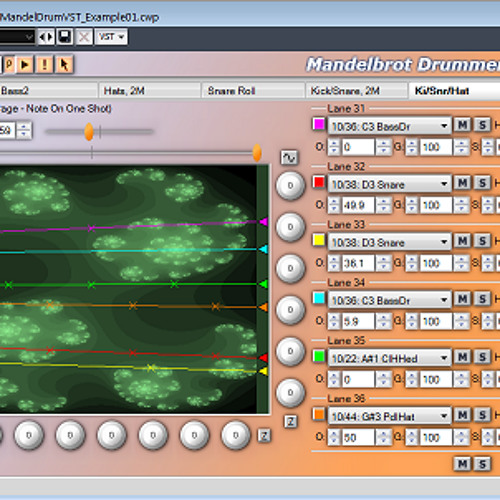Click the global M button below the lanes
The width and height of the screenshot is (500, 500).
[x=463, y=464]
